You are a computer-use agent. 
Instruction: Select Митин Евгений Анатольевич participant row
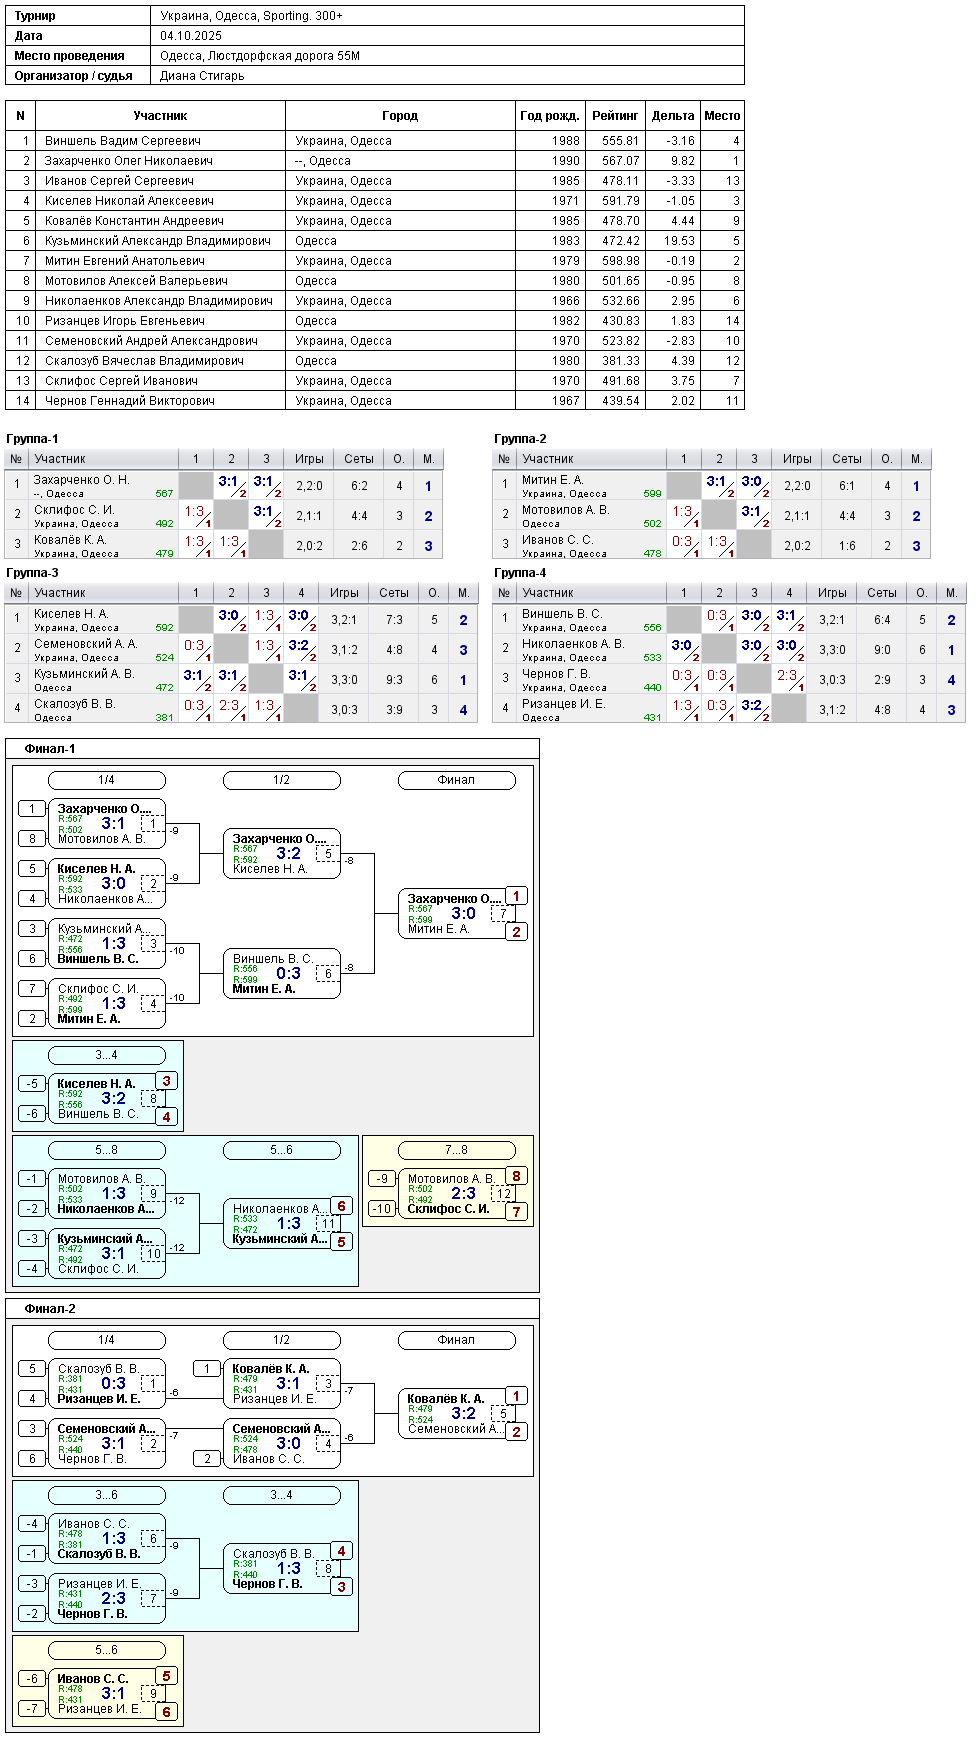375,261
